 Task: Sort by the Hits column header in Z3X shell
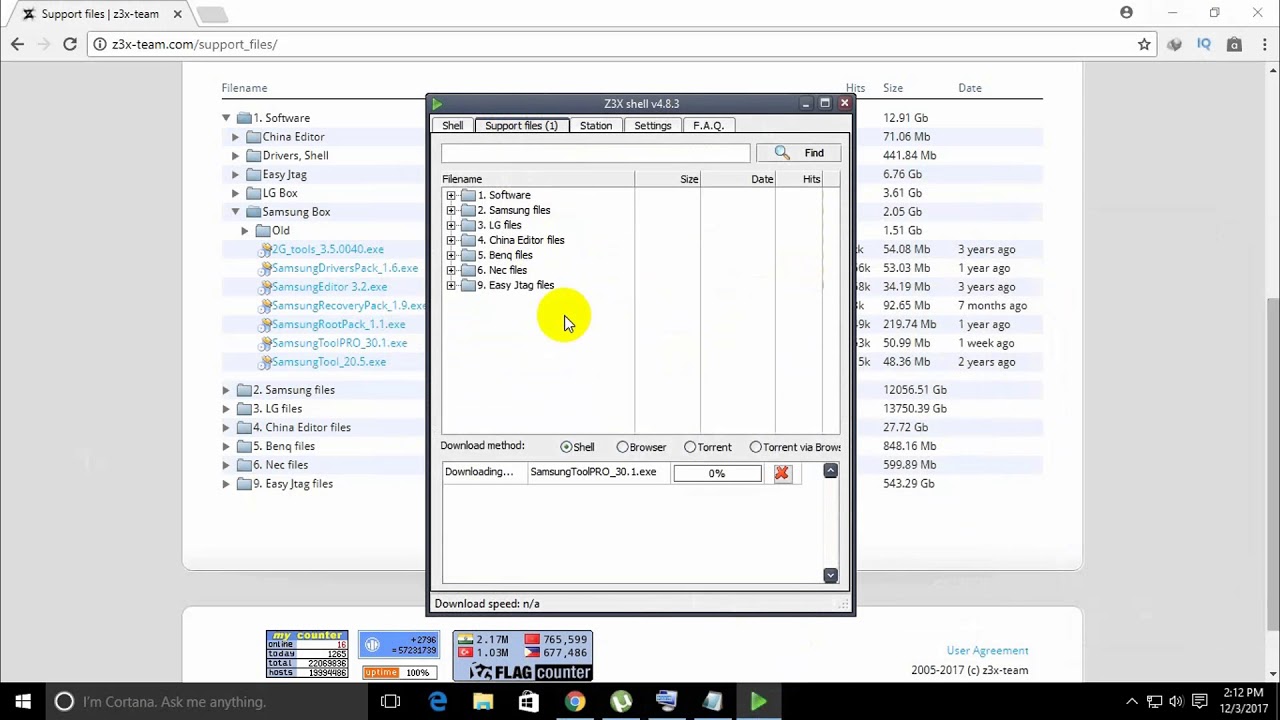pyautogui.click(x=800, y=179)
